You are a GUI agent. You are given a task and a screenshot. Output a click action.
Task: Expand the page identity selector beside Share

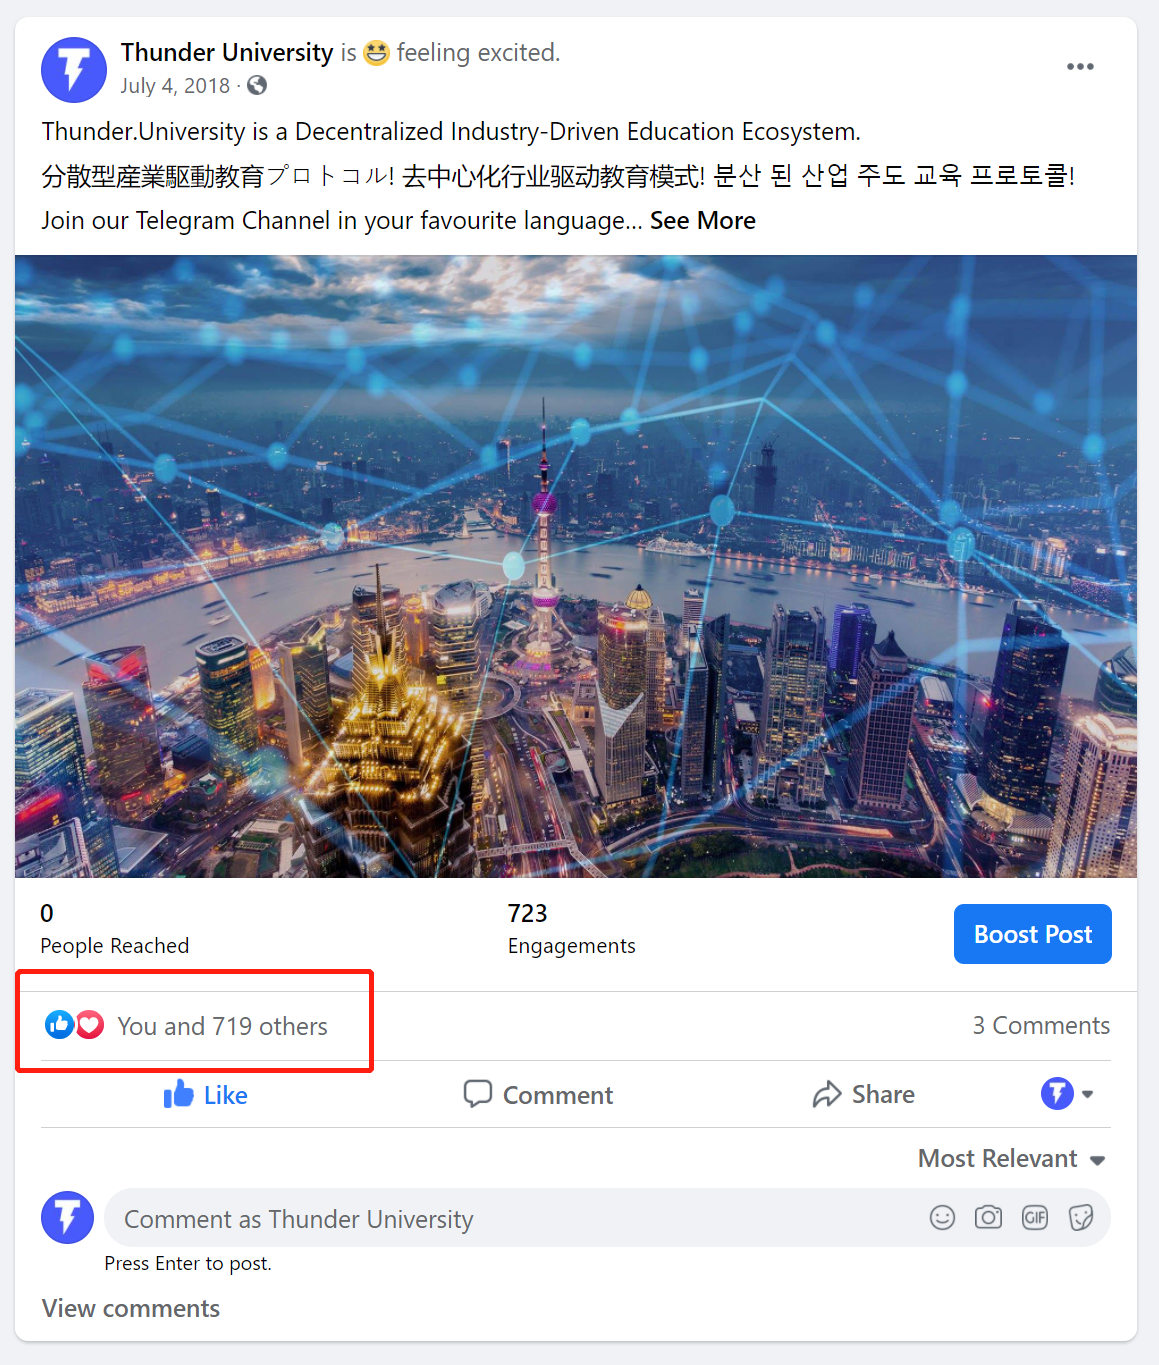click(x=1067, y=1094)
